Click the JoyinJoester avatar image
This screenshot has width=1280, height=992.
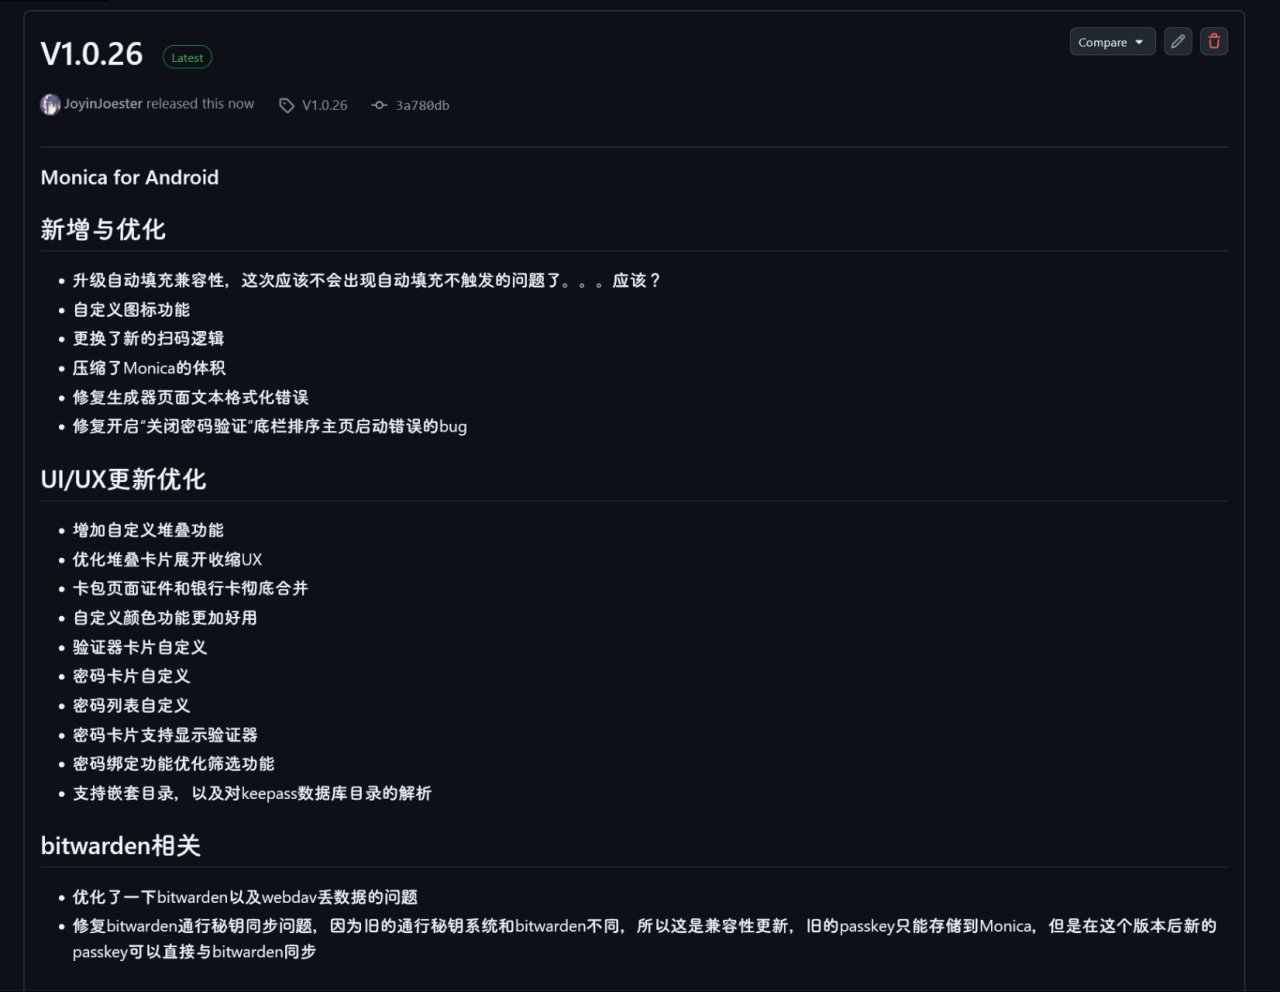click(x=50, y=104)
